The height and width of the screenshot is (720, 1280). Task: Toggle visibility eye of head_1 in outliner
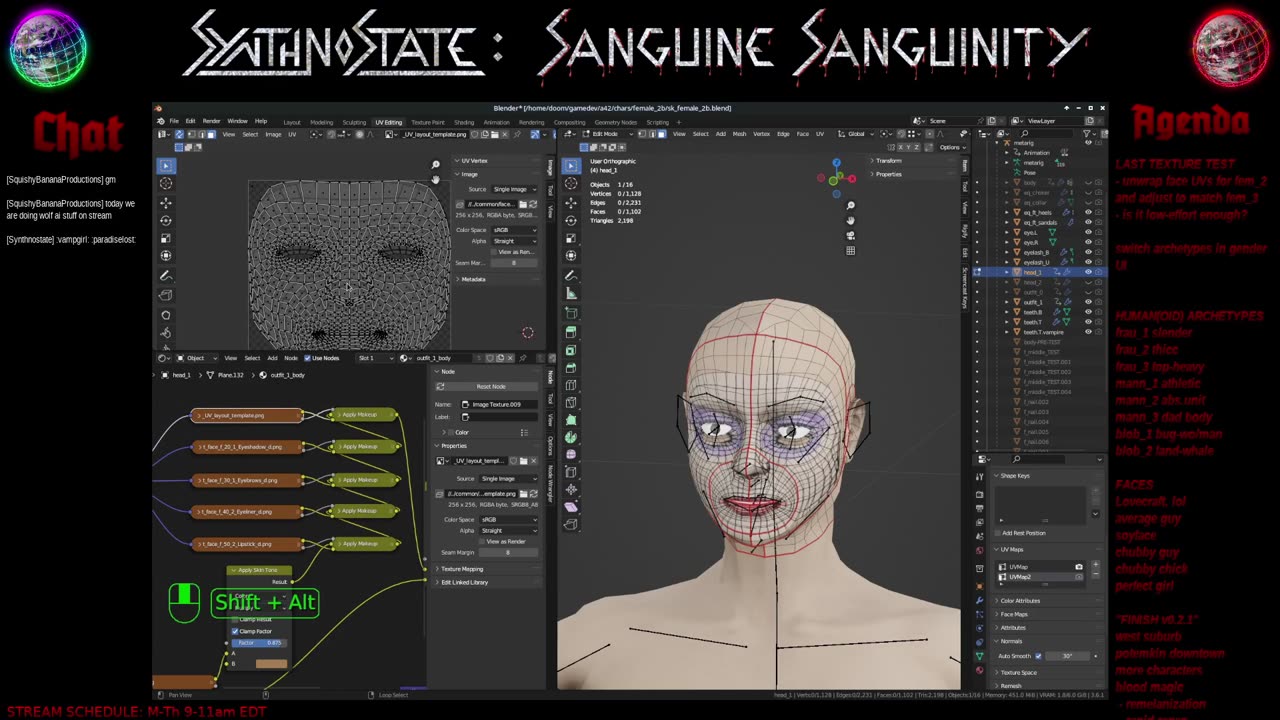click(1089, 272)
